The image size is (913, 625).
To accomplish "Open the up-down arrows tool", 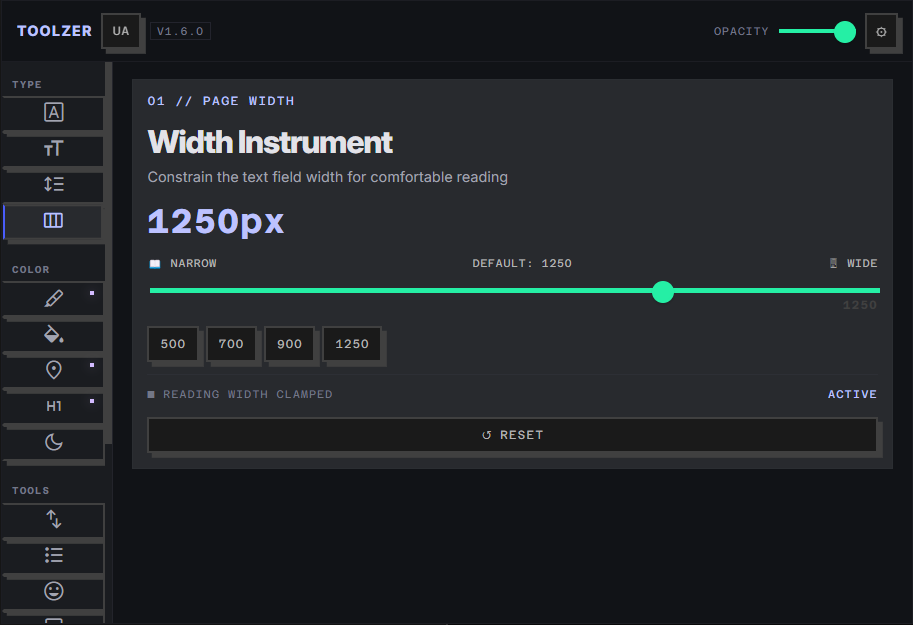I will tap(53, 520).
